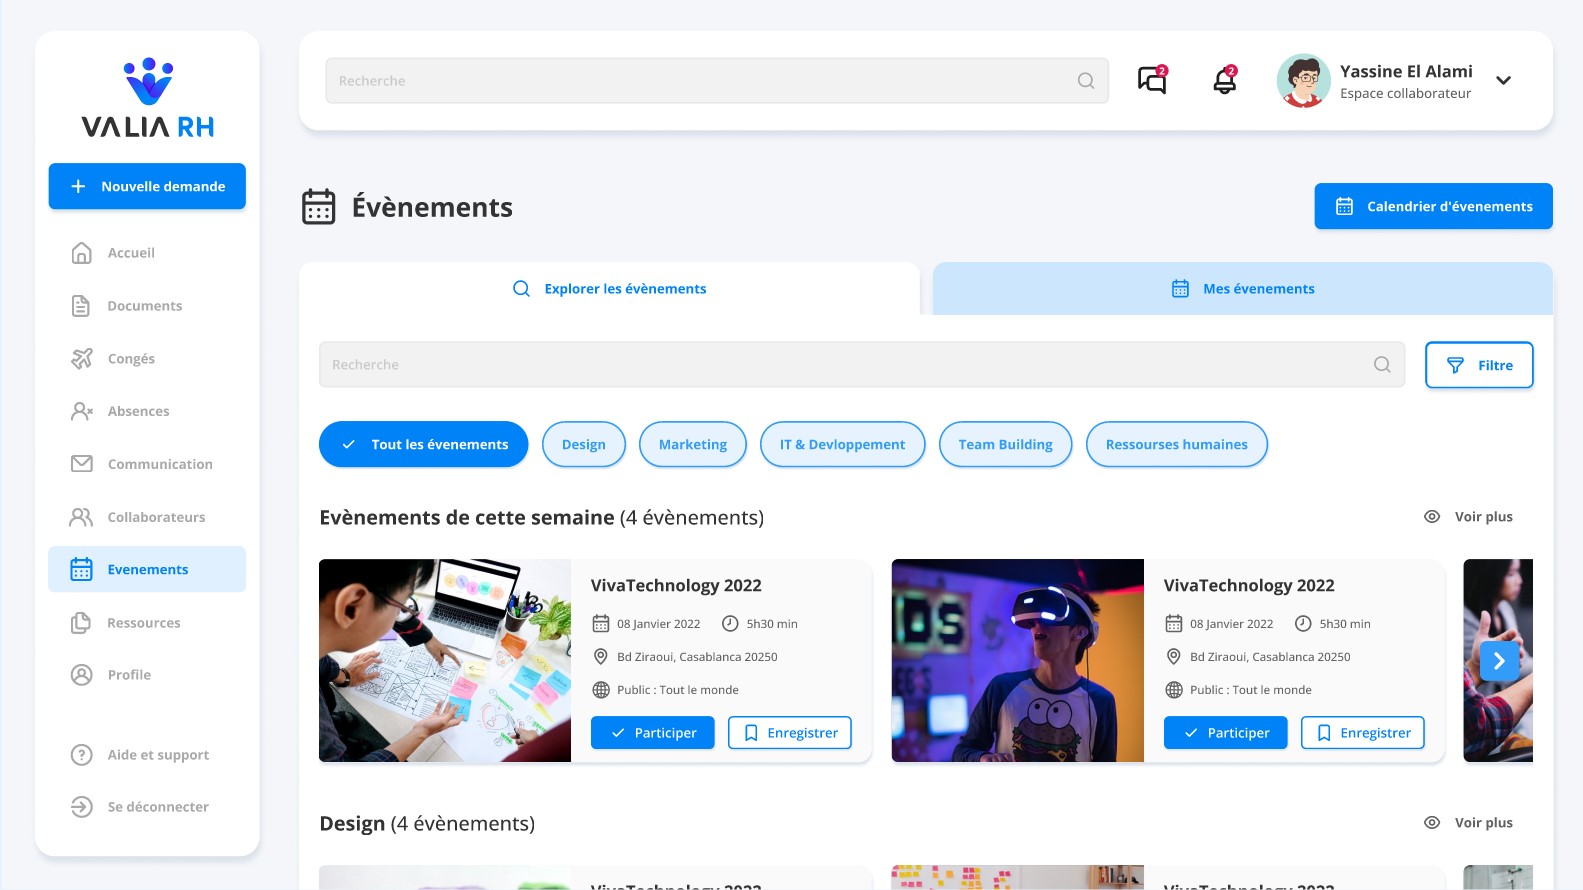Click Participer on first VivaTechnology card
Screen dimensions: 1583x890
click(652, 733)
